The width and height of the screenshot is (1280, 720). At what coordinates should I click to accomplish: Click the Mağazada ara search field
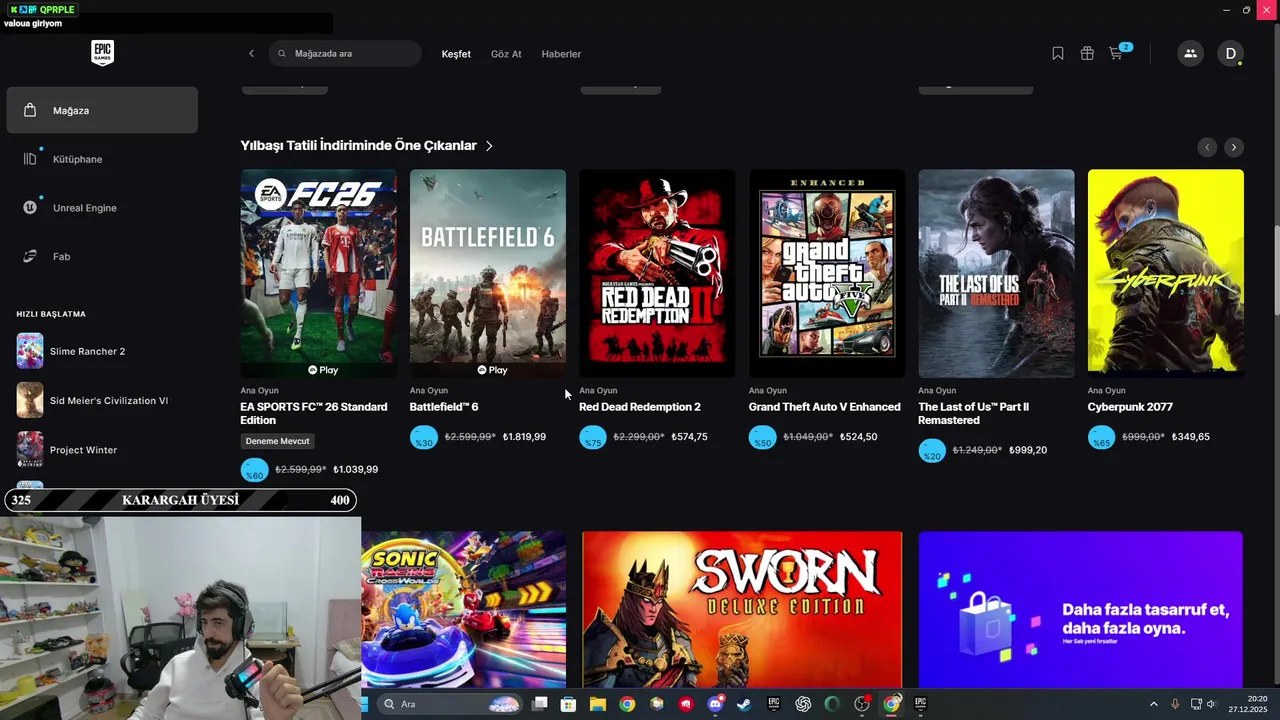pos(345,54)
